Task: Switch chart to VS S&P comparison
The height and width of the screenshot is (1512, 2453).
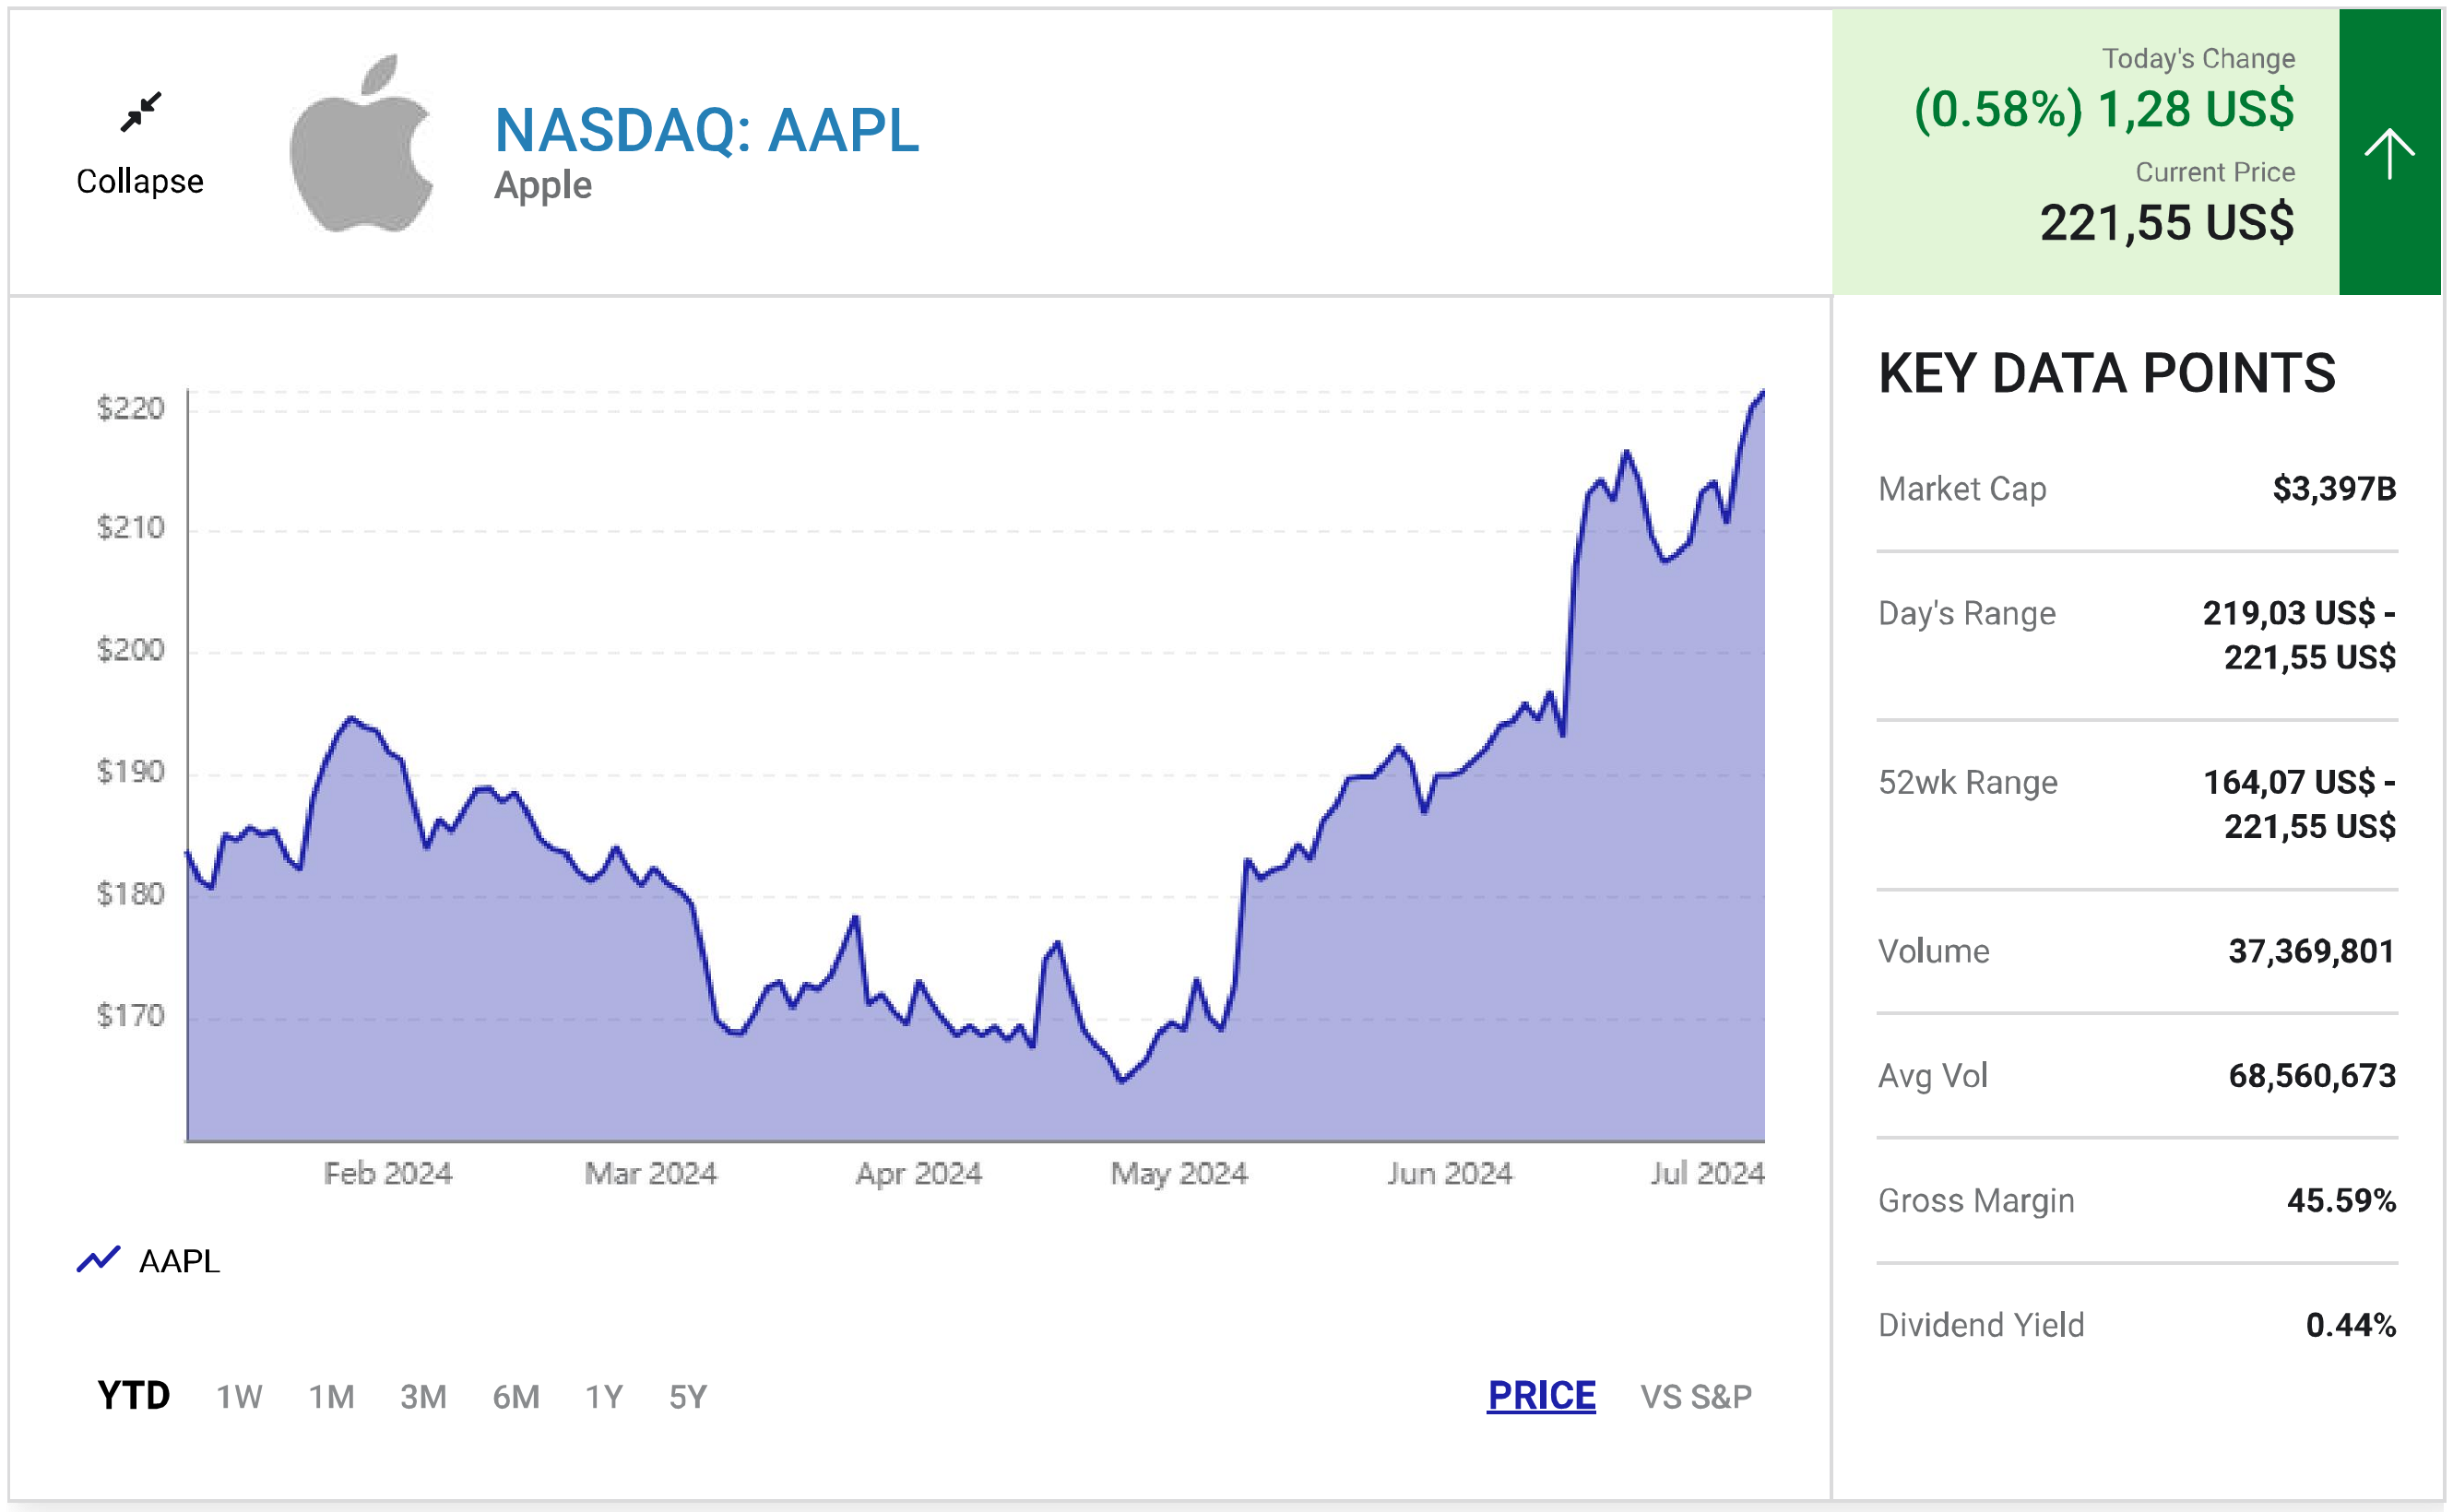Action: 1696,1396
